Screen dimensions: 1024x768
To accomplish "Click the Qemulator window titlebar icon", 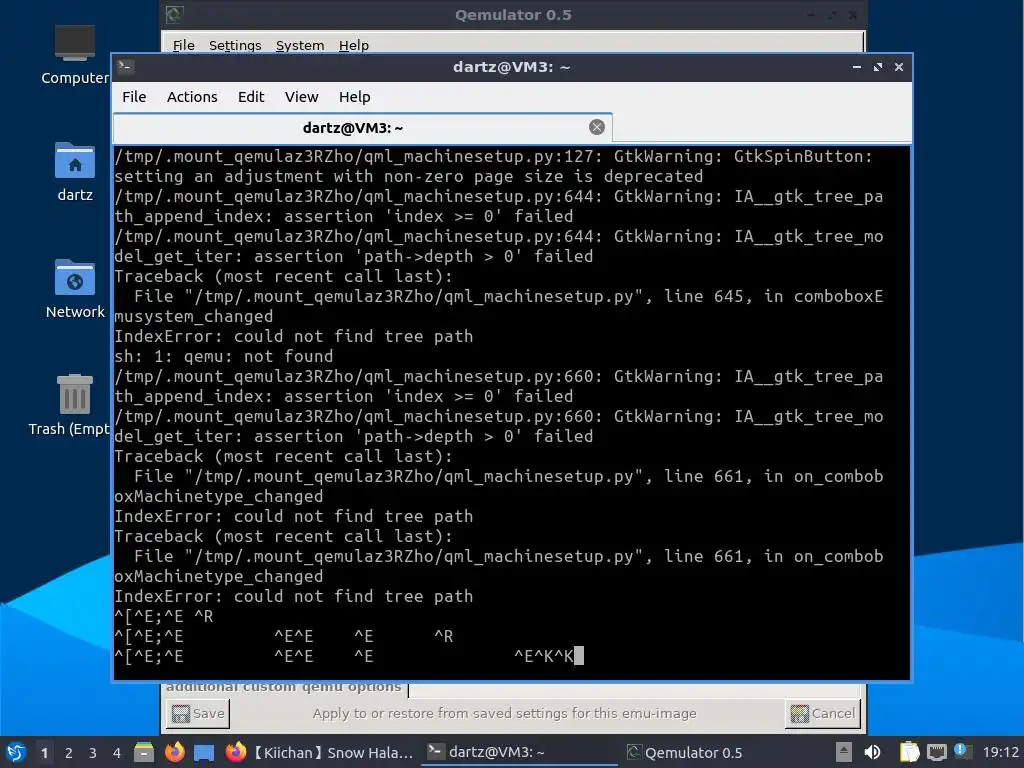I will pyautogui.click(x=174, y=14).
